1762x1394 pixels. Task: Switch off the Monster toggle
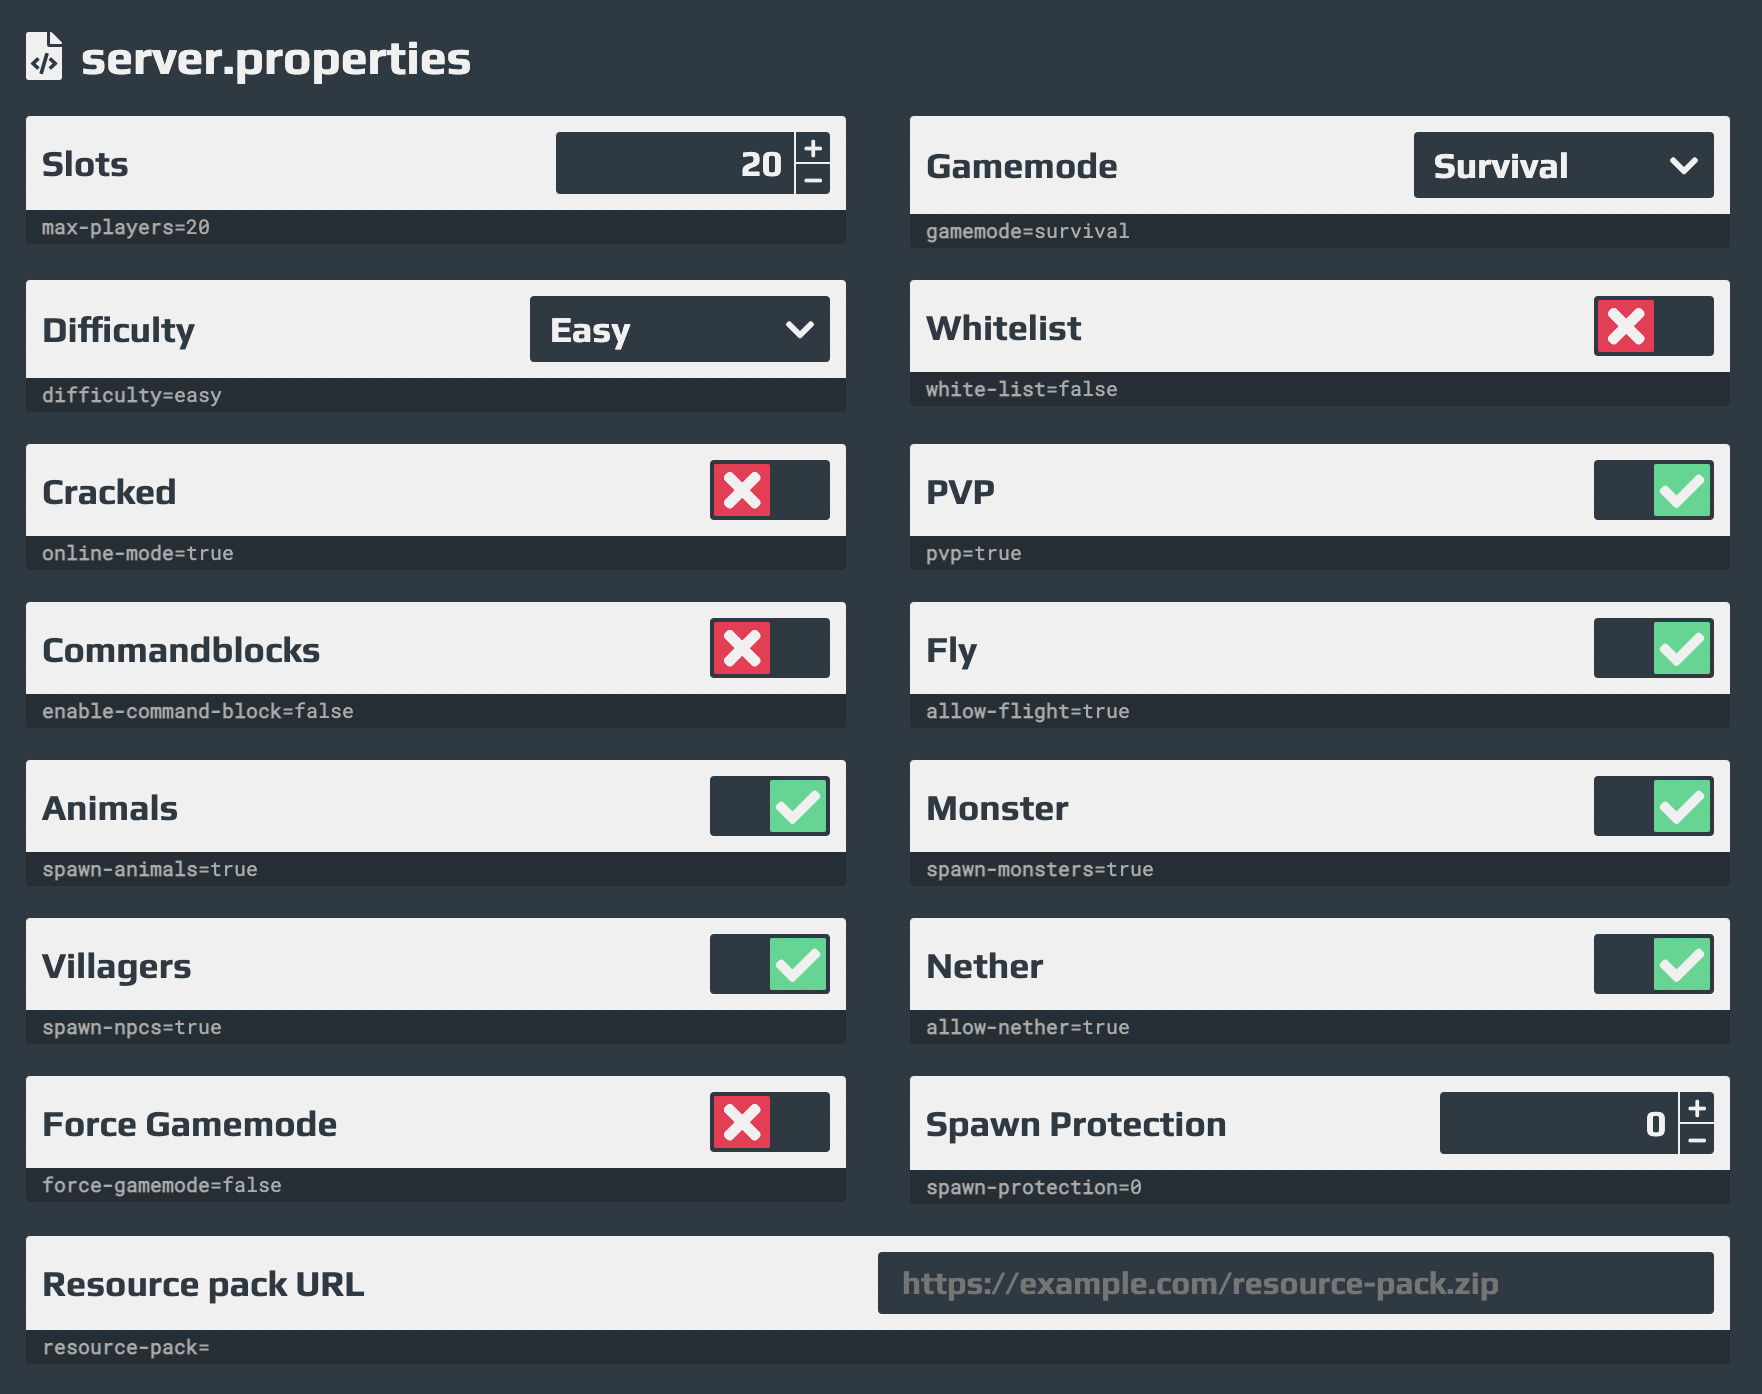click(1654, 806)
